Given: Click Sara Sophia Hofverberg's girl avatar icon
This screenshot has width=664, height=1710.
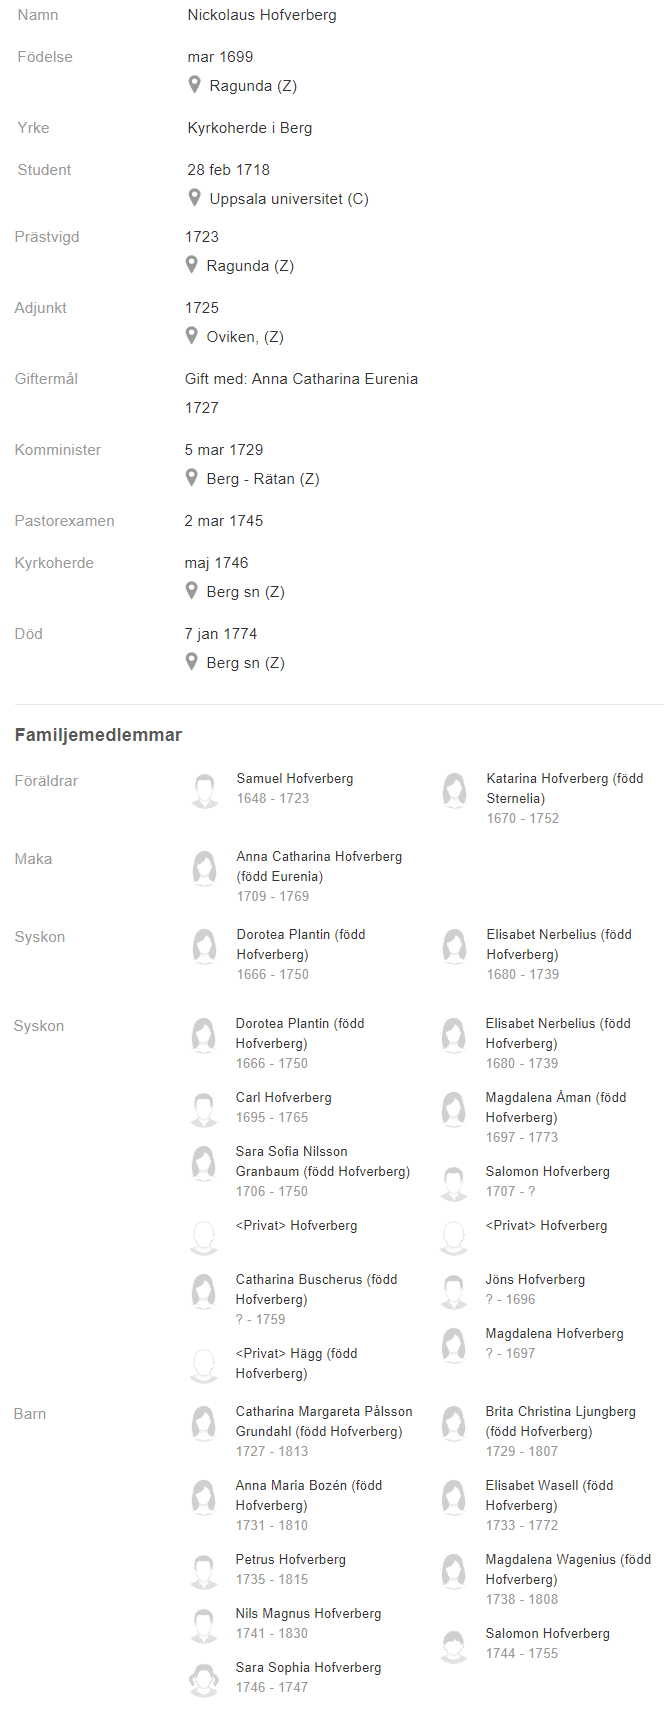Looking at the screenshot, I should point(204,1679).
